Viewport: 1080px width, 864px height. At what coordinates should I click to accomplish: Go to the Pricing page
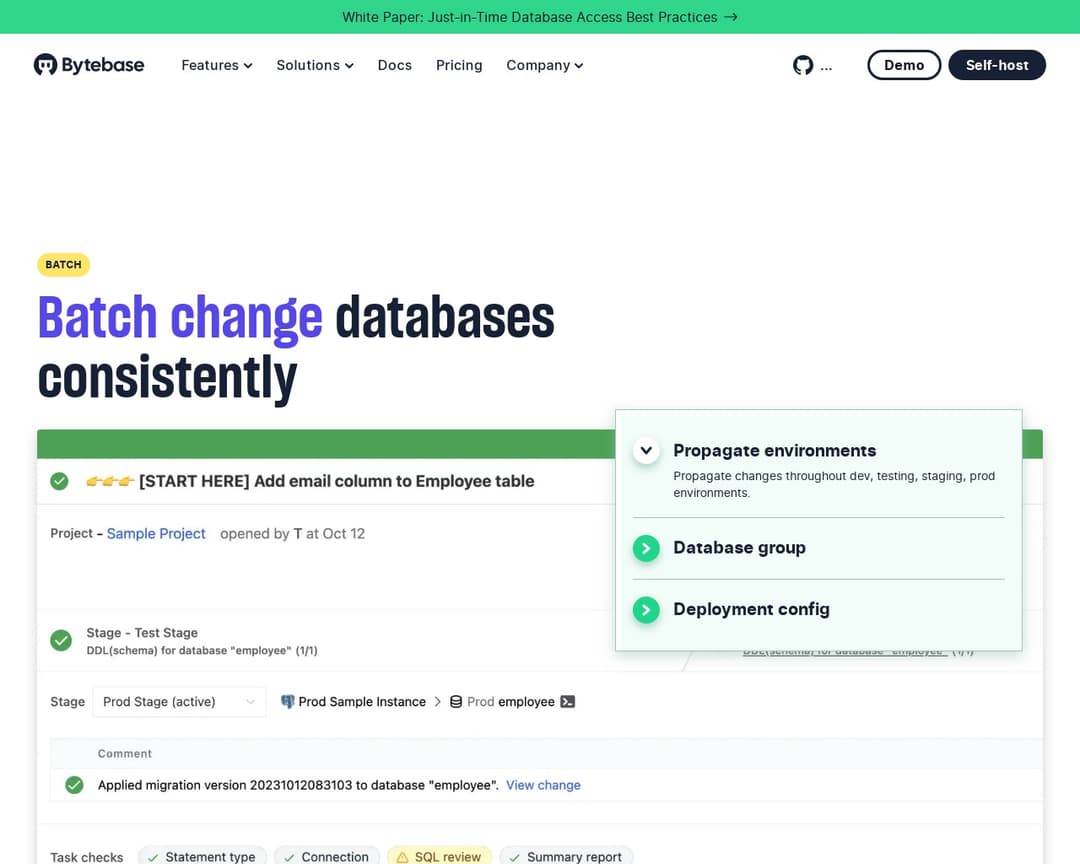(459, 65)
